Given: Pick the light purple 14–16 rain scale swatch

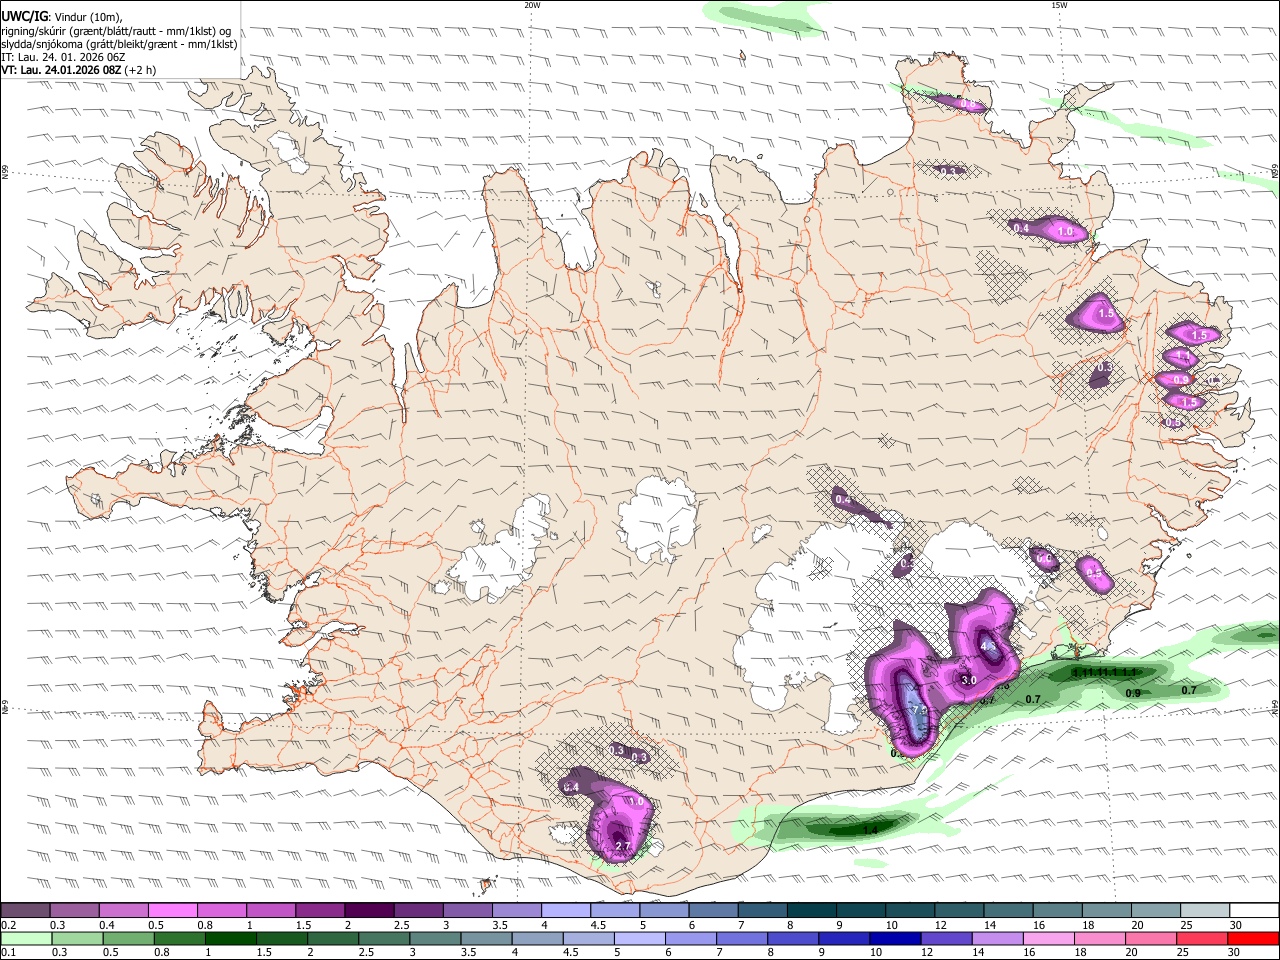Looking at the screenshot, I should click(x=997, y=938).
